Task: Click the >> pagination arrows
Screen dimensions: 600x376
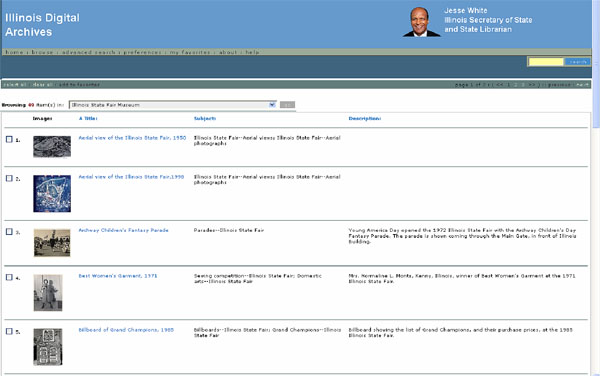Action: 532,85
